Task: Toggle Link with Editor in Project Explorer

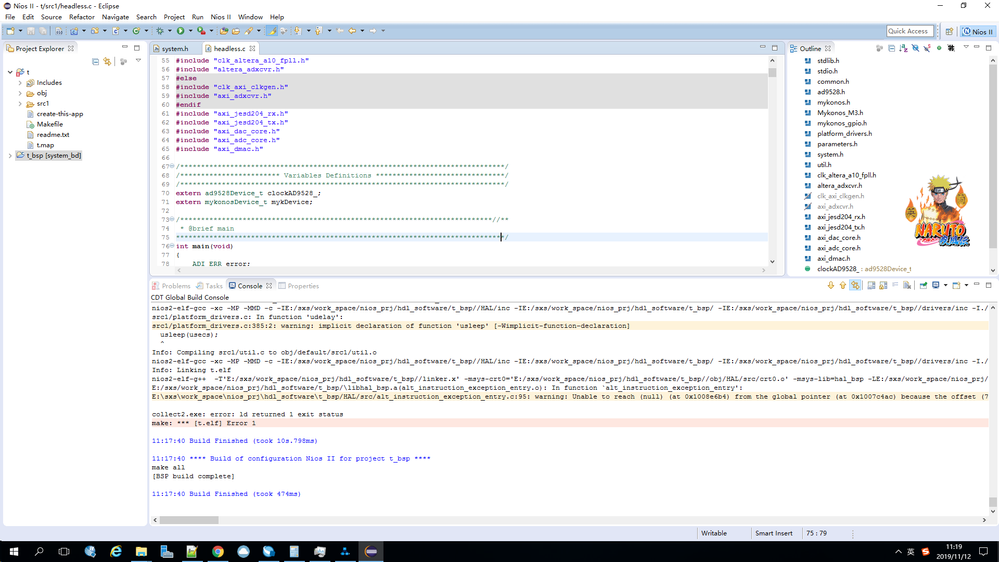Action: tap(107, 61)
